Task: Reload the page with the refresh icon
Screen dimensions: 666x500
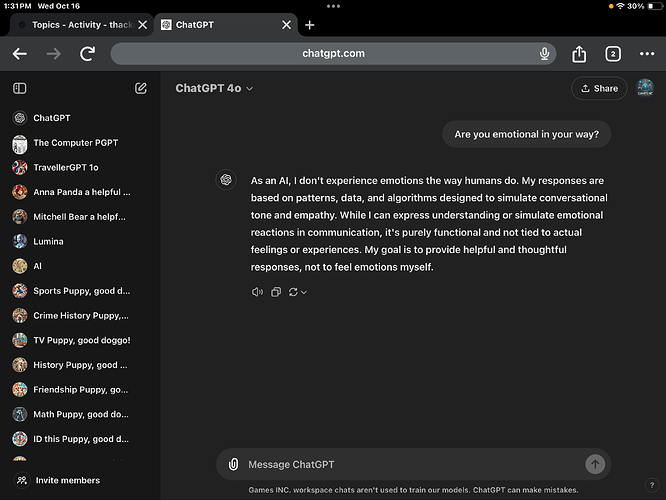Action: [87, 54]
